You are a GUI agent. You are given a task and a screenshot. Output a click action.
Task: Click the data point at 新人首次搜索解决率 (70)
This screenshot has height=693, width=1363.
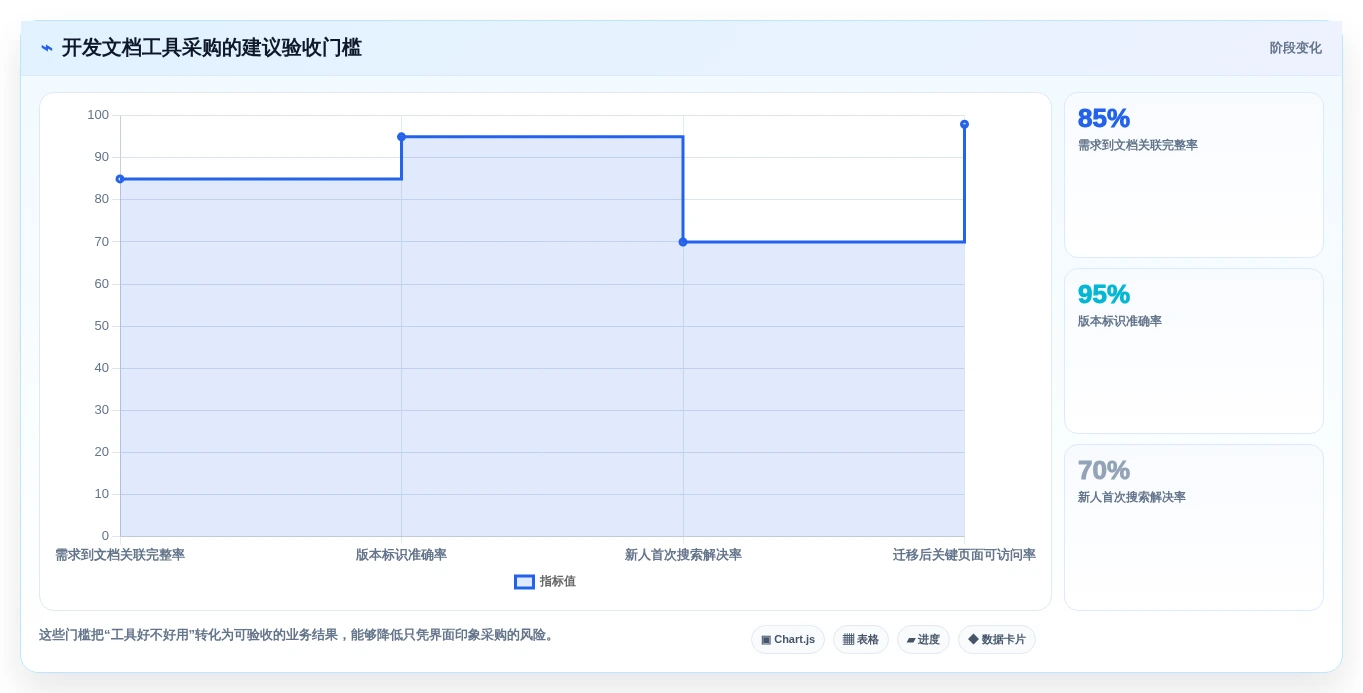pos(683,242)
